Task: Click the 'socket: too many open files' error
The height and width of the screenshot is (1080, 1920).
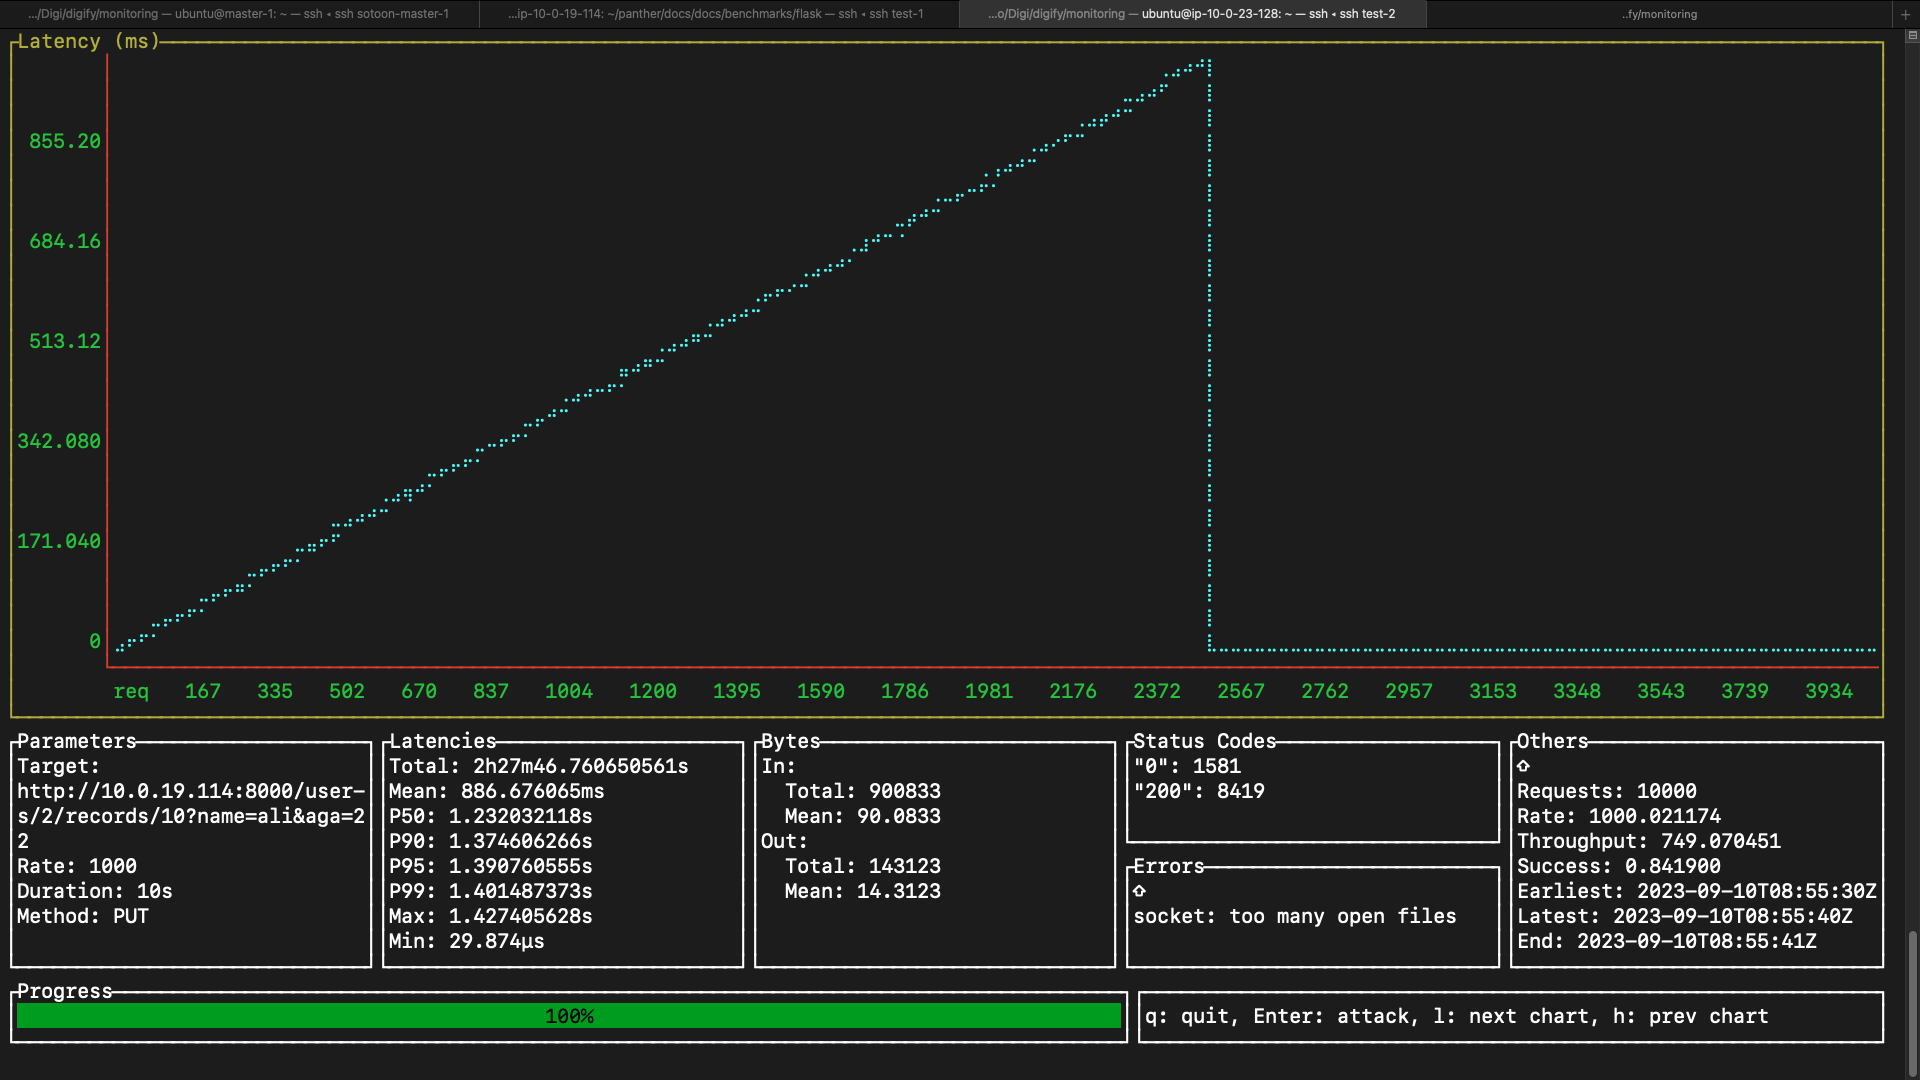Action: (x=1294, y=916)
